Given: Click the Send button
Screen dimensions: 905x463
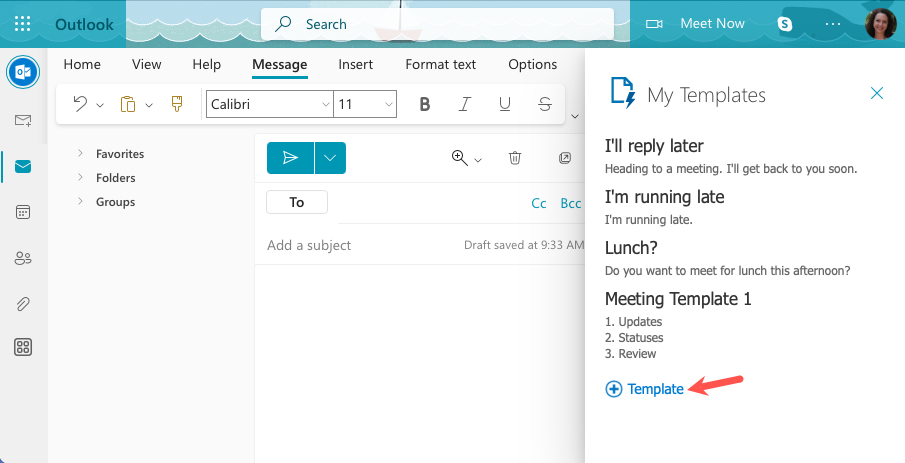Looking at the screenshot, I should pos(290,158).
